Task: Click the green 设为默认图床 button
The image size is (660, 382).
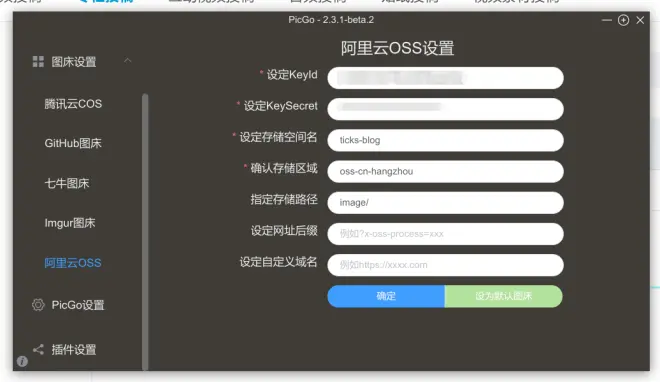Action: pos(503,296)
